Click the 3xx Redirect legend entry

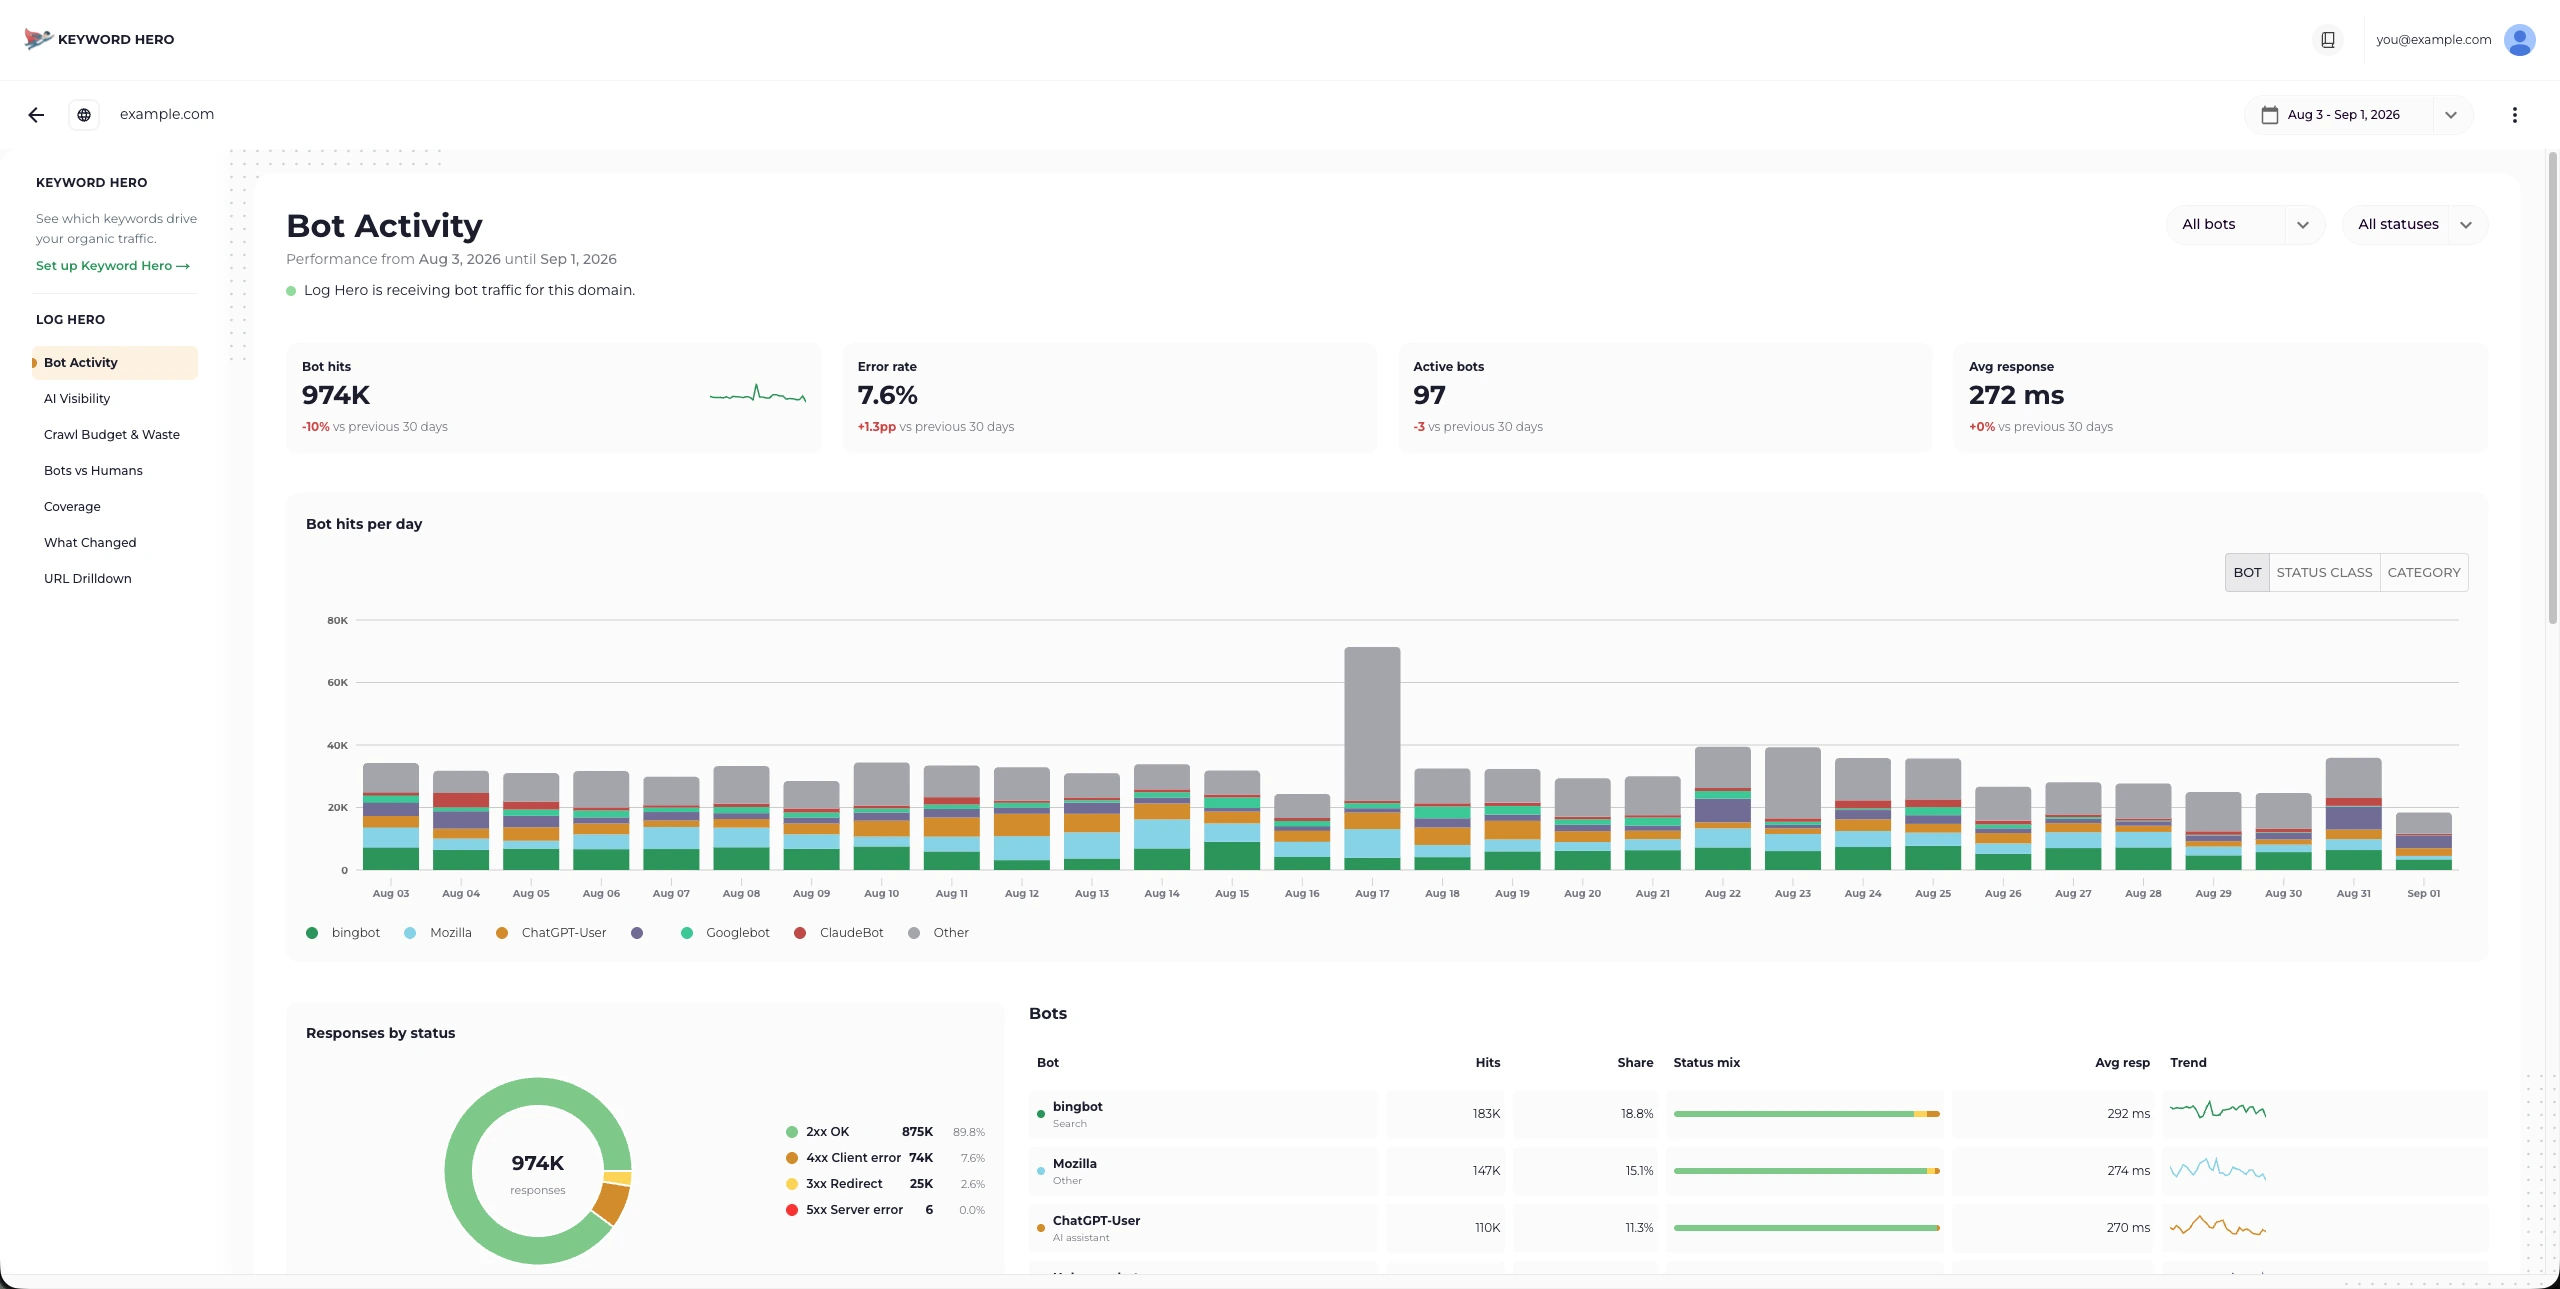[x=885, y=1184]
